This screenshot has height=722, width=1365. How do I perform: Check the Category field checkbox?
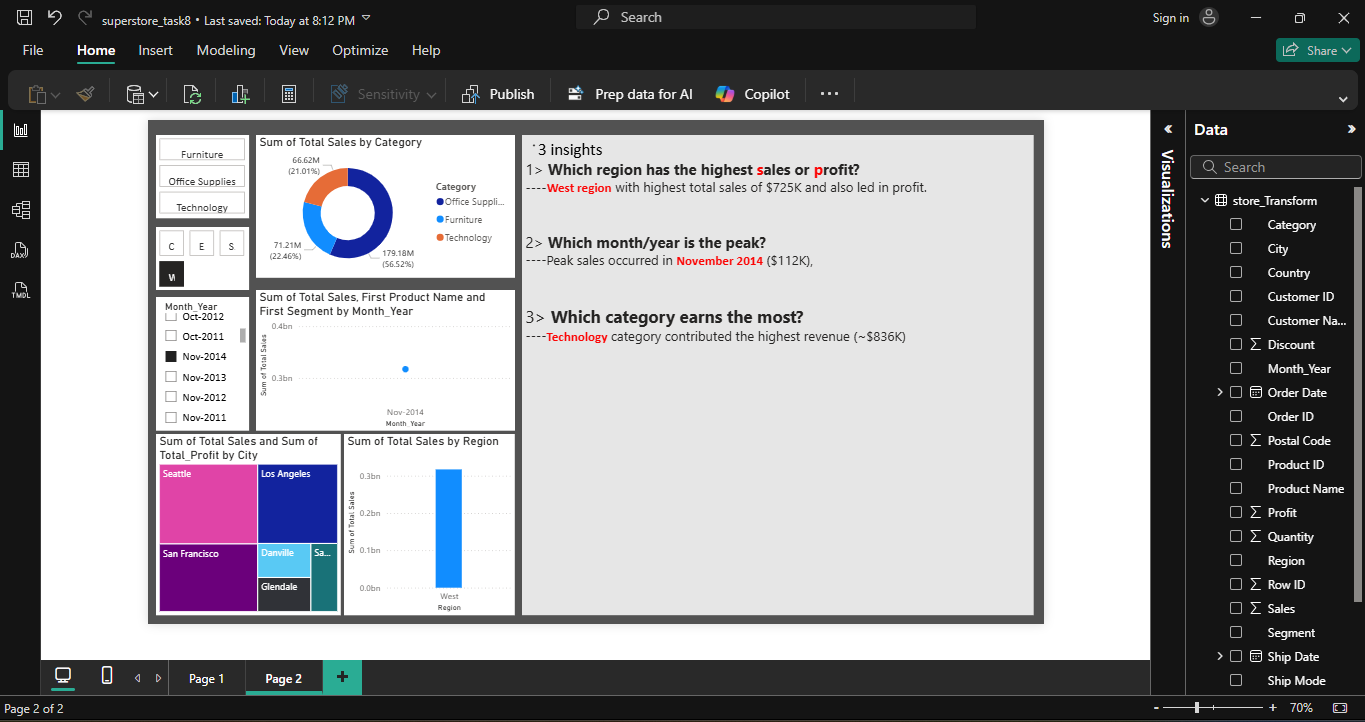click(1236, 225)
